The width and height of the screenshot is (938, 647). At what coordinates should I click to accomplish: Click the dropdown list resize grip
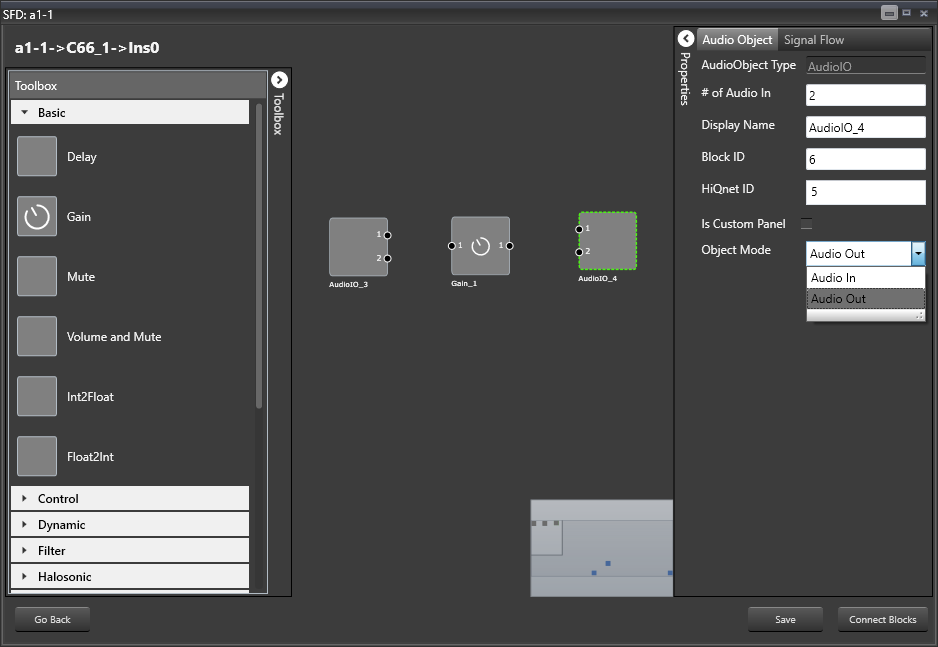point(919,315)
